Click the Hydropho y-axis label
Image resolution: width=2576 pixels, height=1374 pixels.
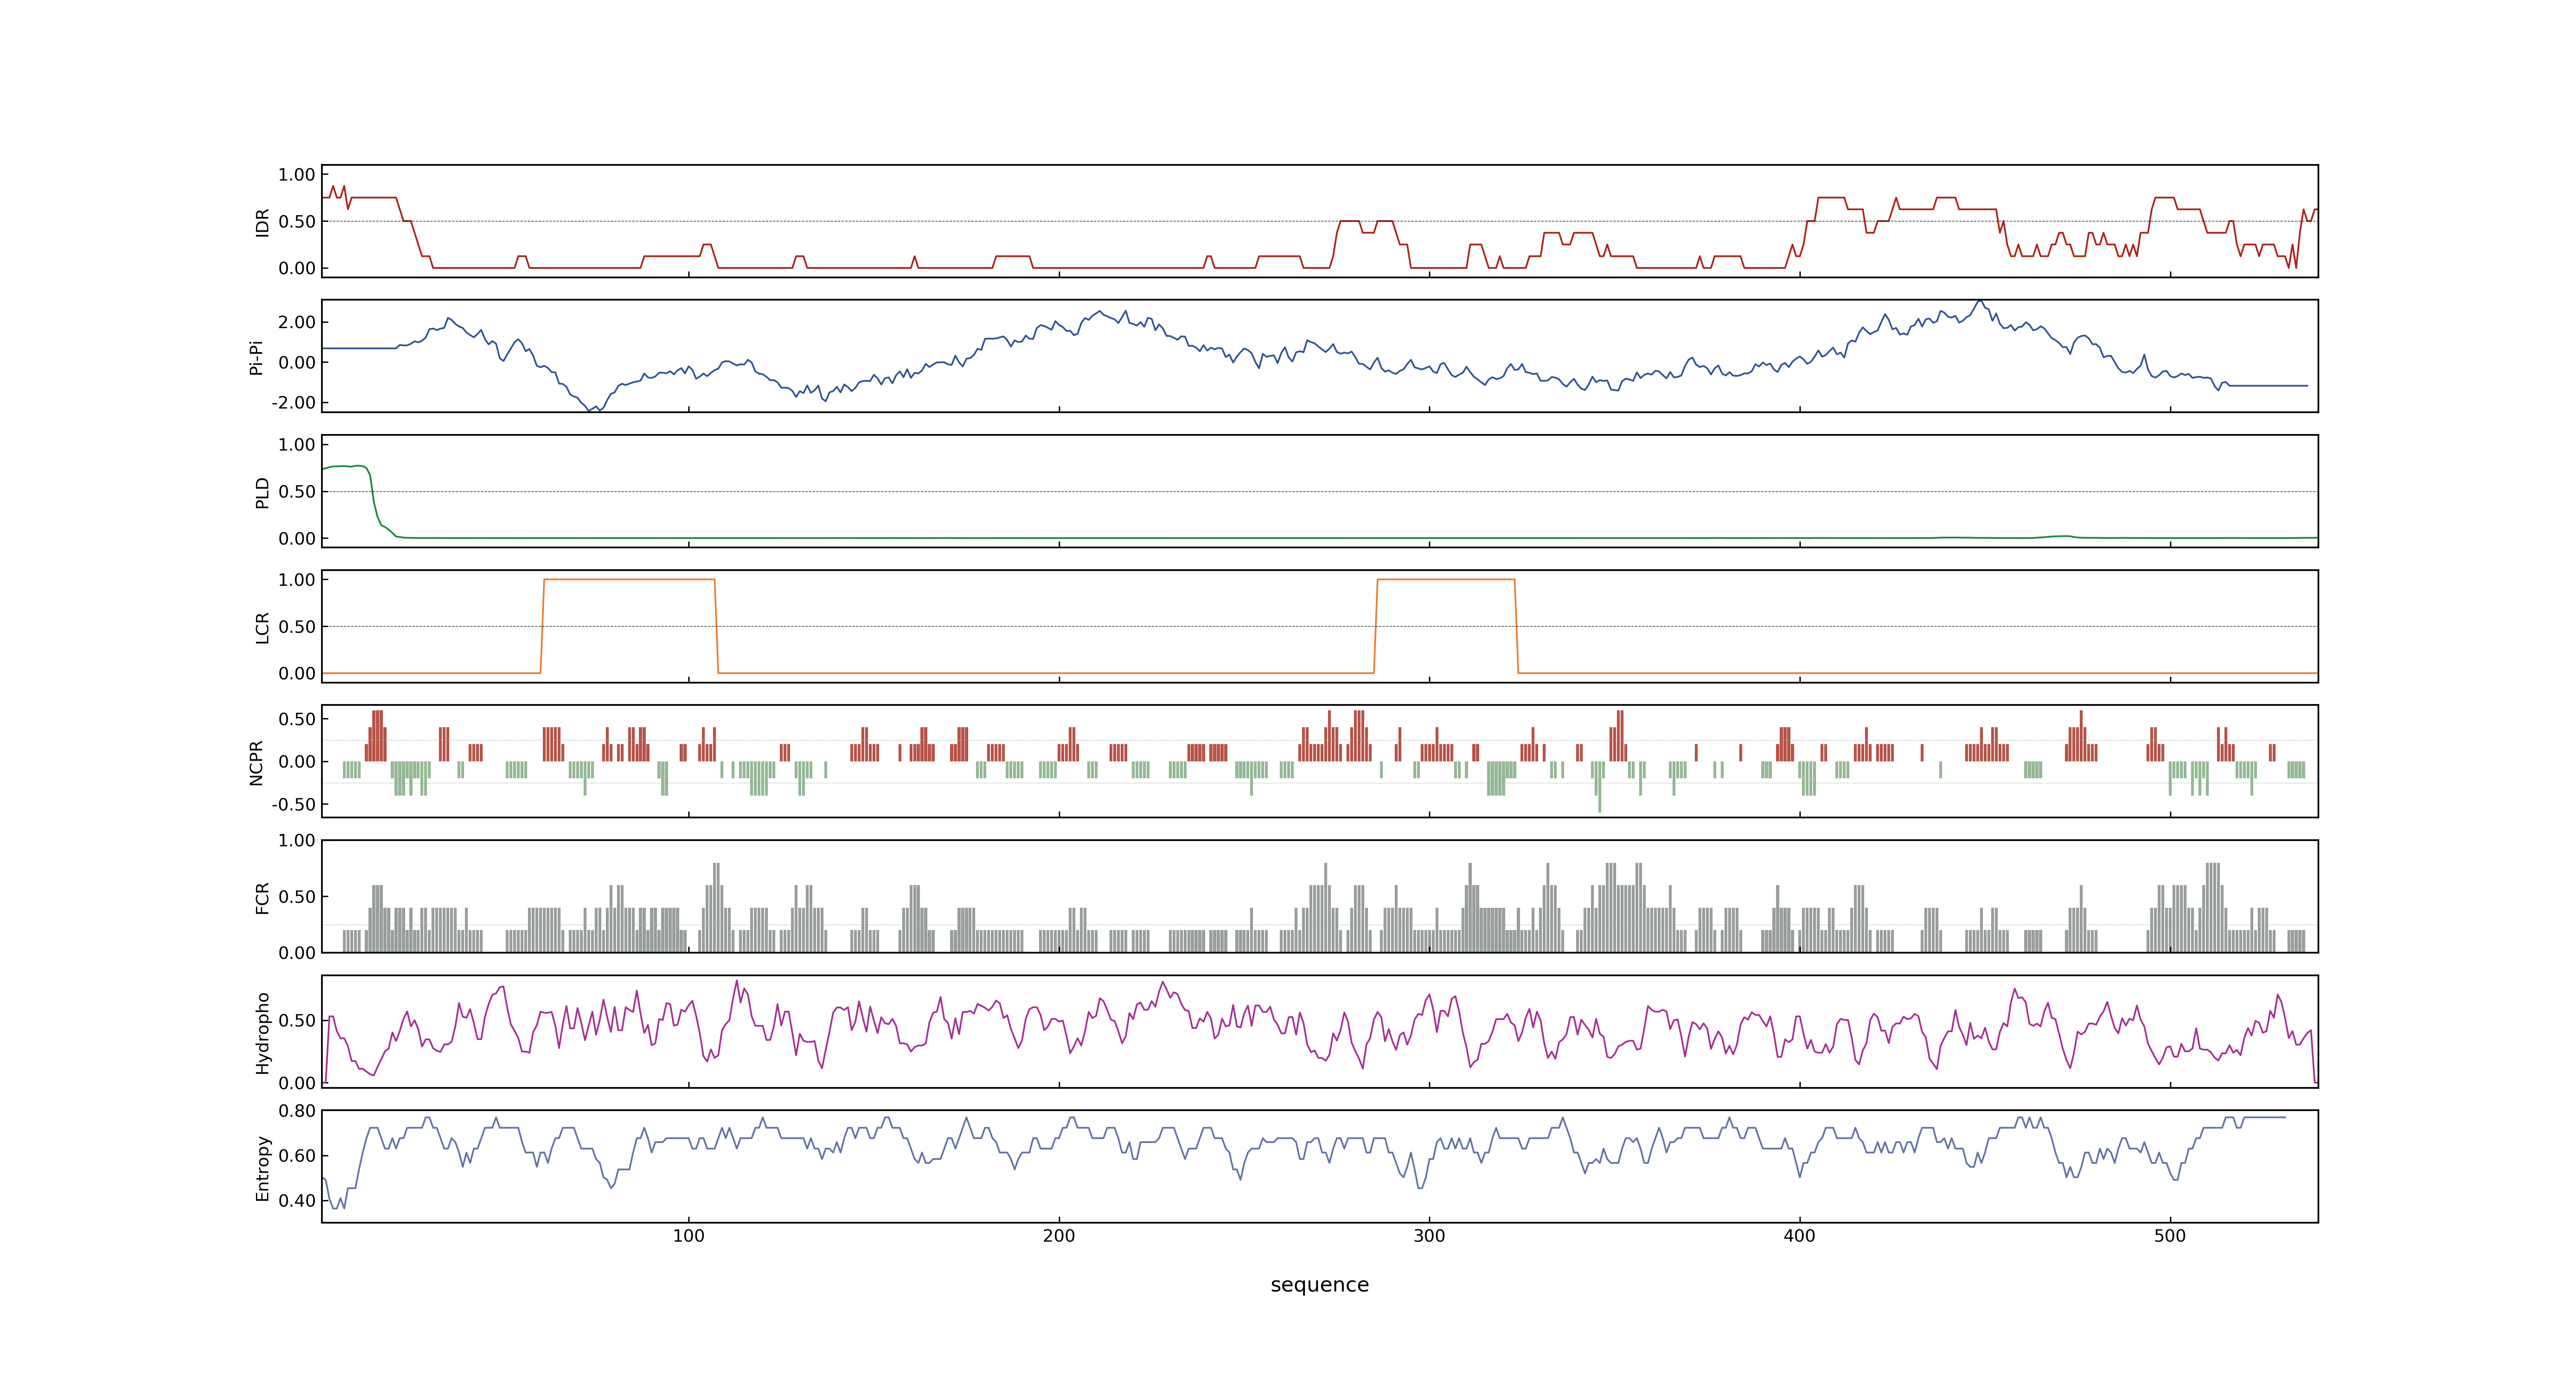click(x=262, y=1033)
